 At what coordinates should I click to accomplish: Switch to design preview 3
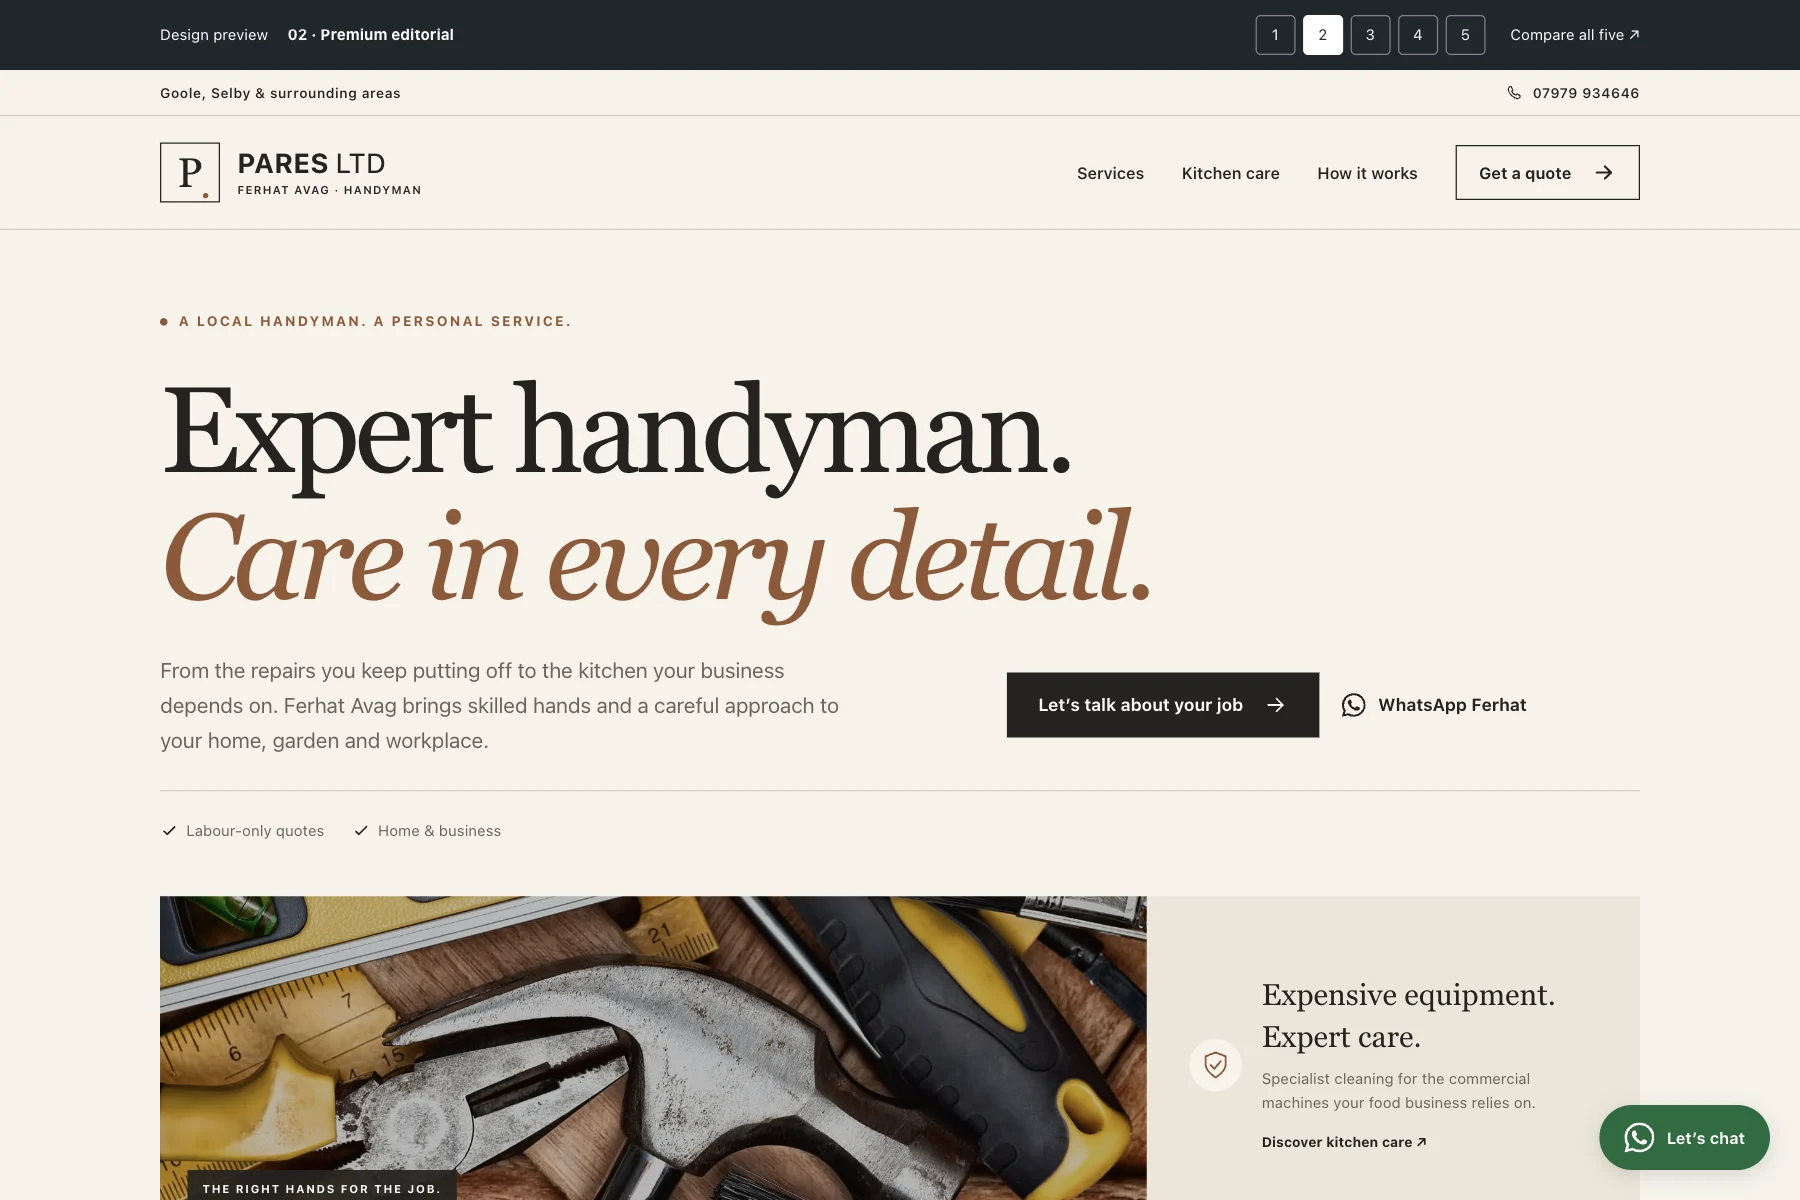click(x=1370, y=35)
